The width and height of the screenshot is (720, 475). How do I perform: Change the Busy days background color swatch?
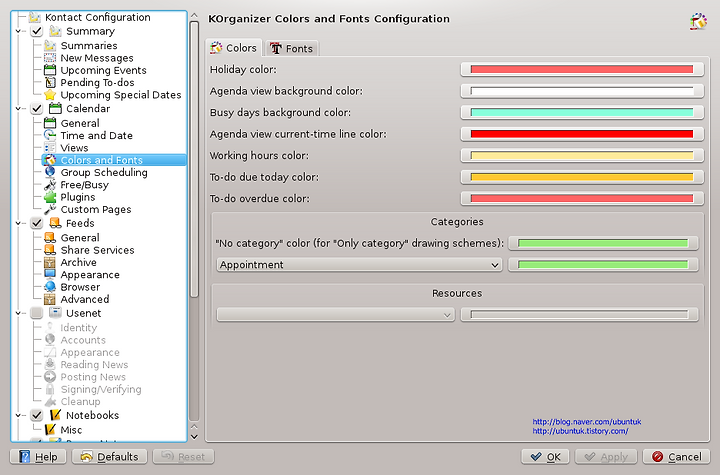[582, 113]
